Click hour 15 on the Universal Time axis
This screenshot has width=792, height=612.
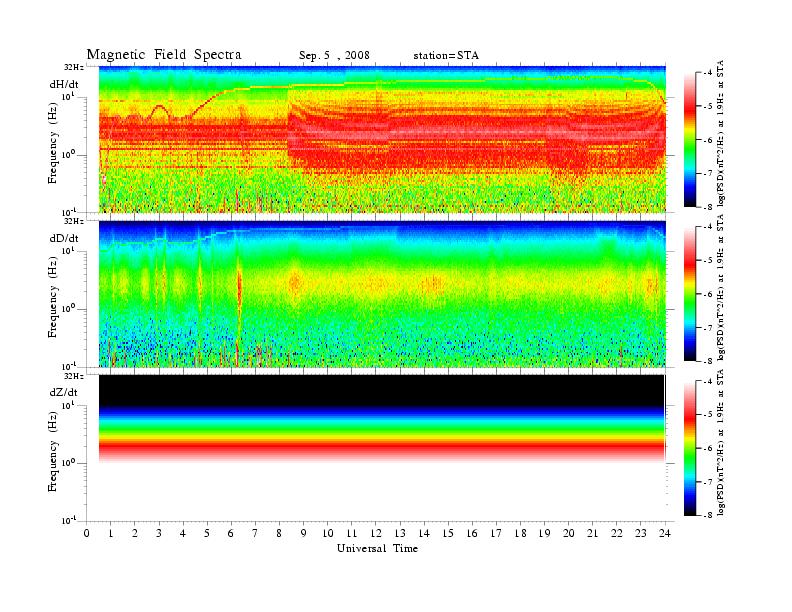[449, 533]
